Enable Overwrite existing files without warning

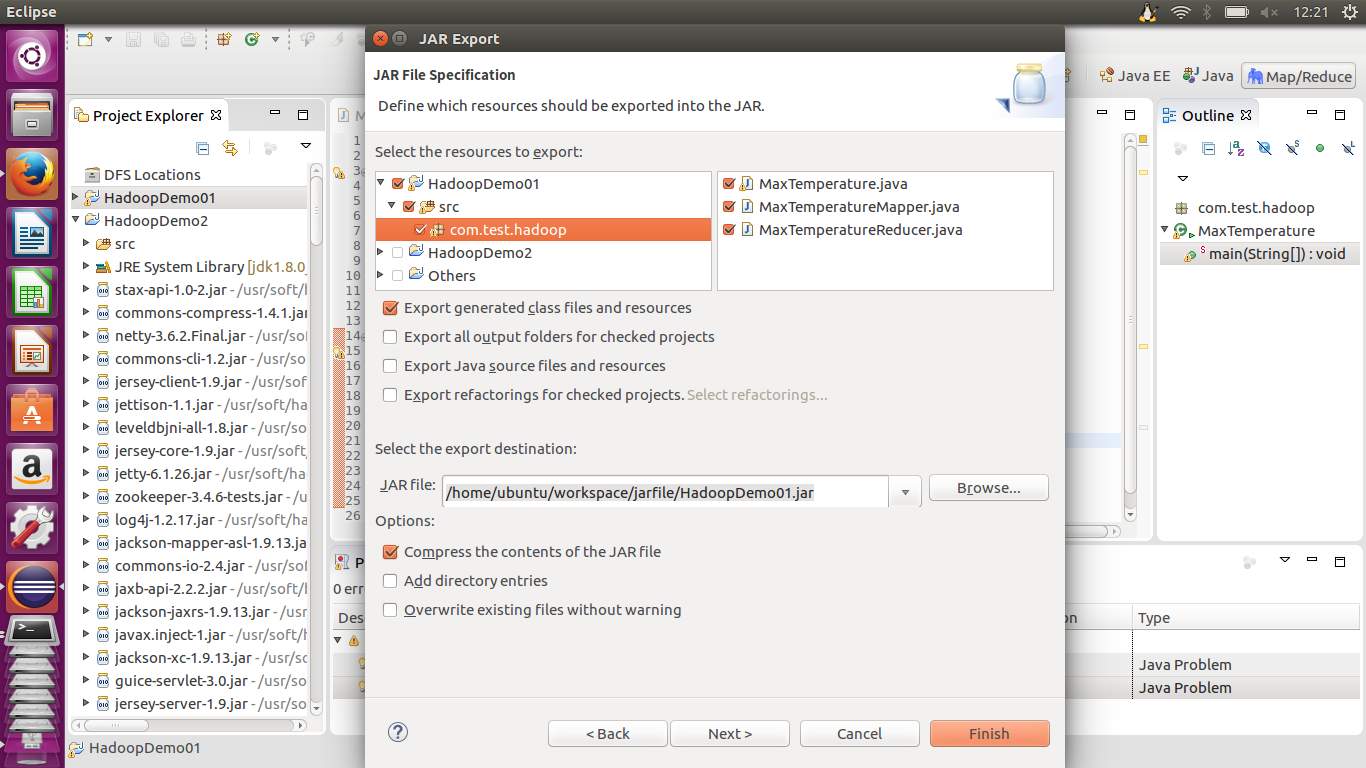(x=391, y=610)
